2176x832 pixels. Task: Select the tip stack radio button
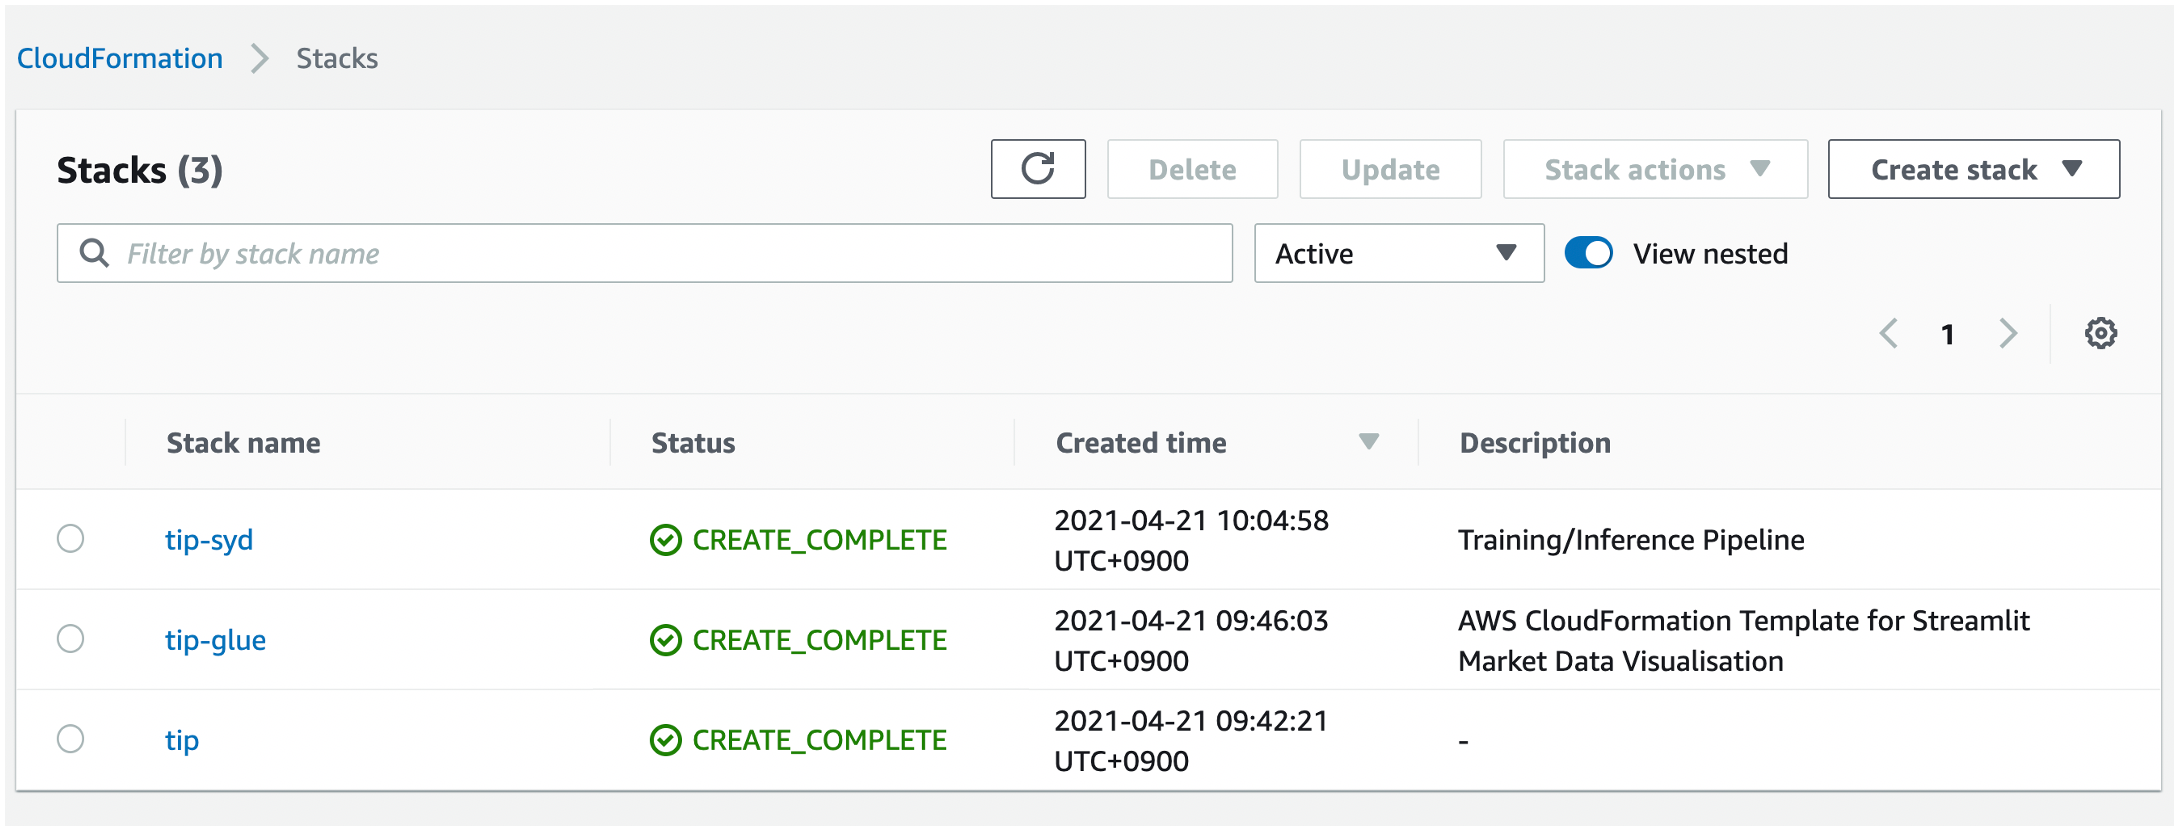tap(71, 739)
